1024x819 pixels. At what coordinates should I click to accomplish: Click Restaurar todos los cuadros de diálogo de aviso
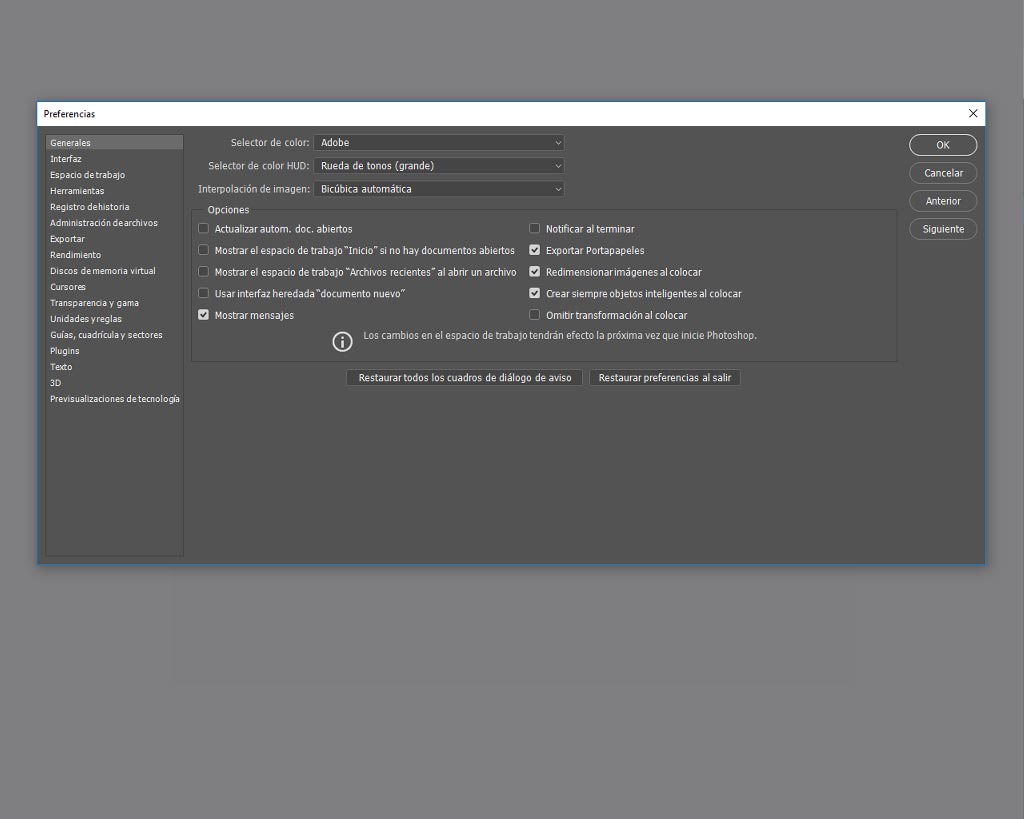[x=464, y=377]
